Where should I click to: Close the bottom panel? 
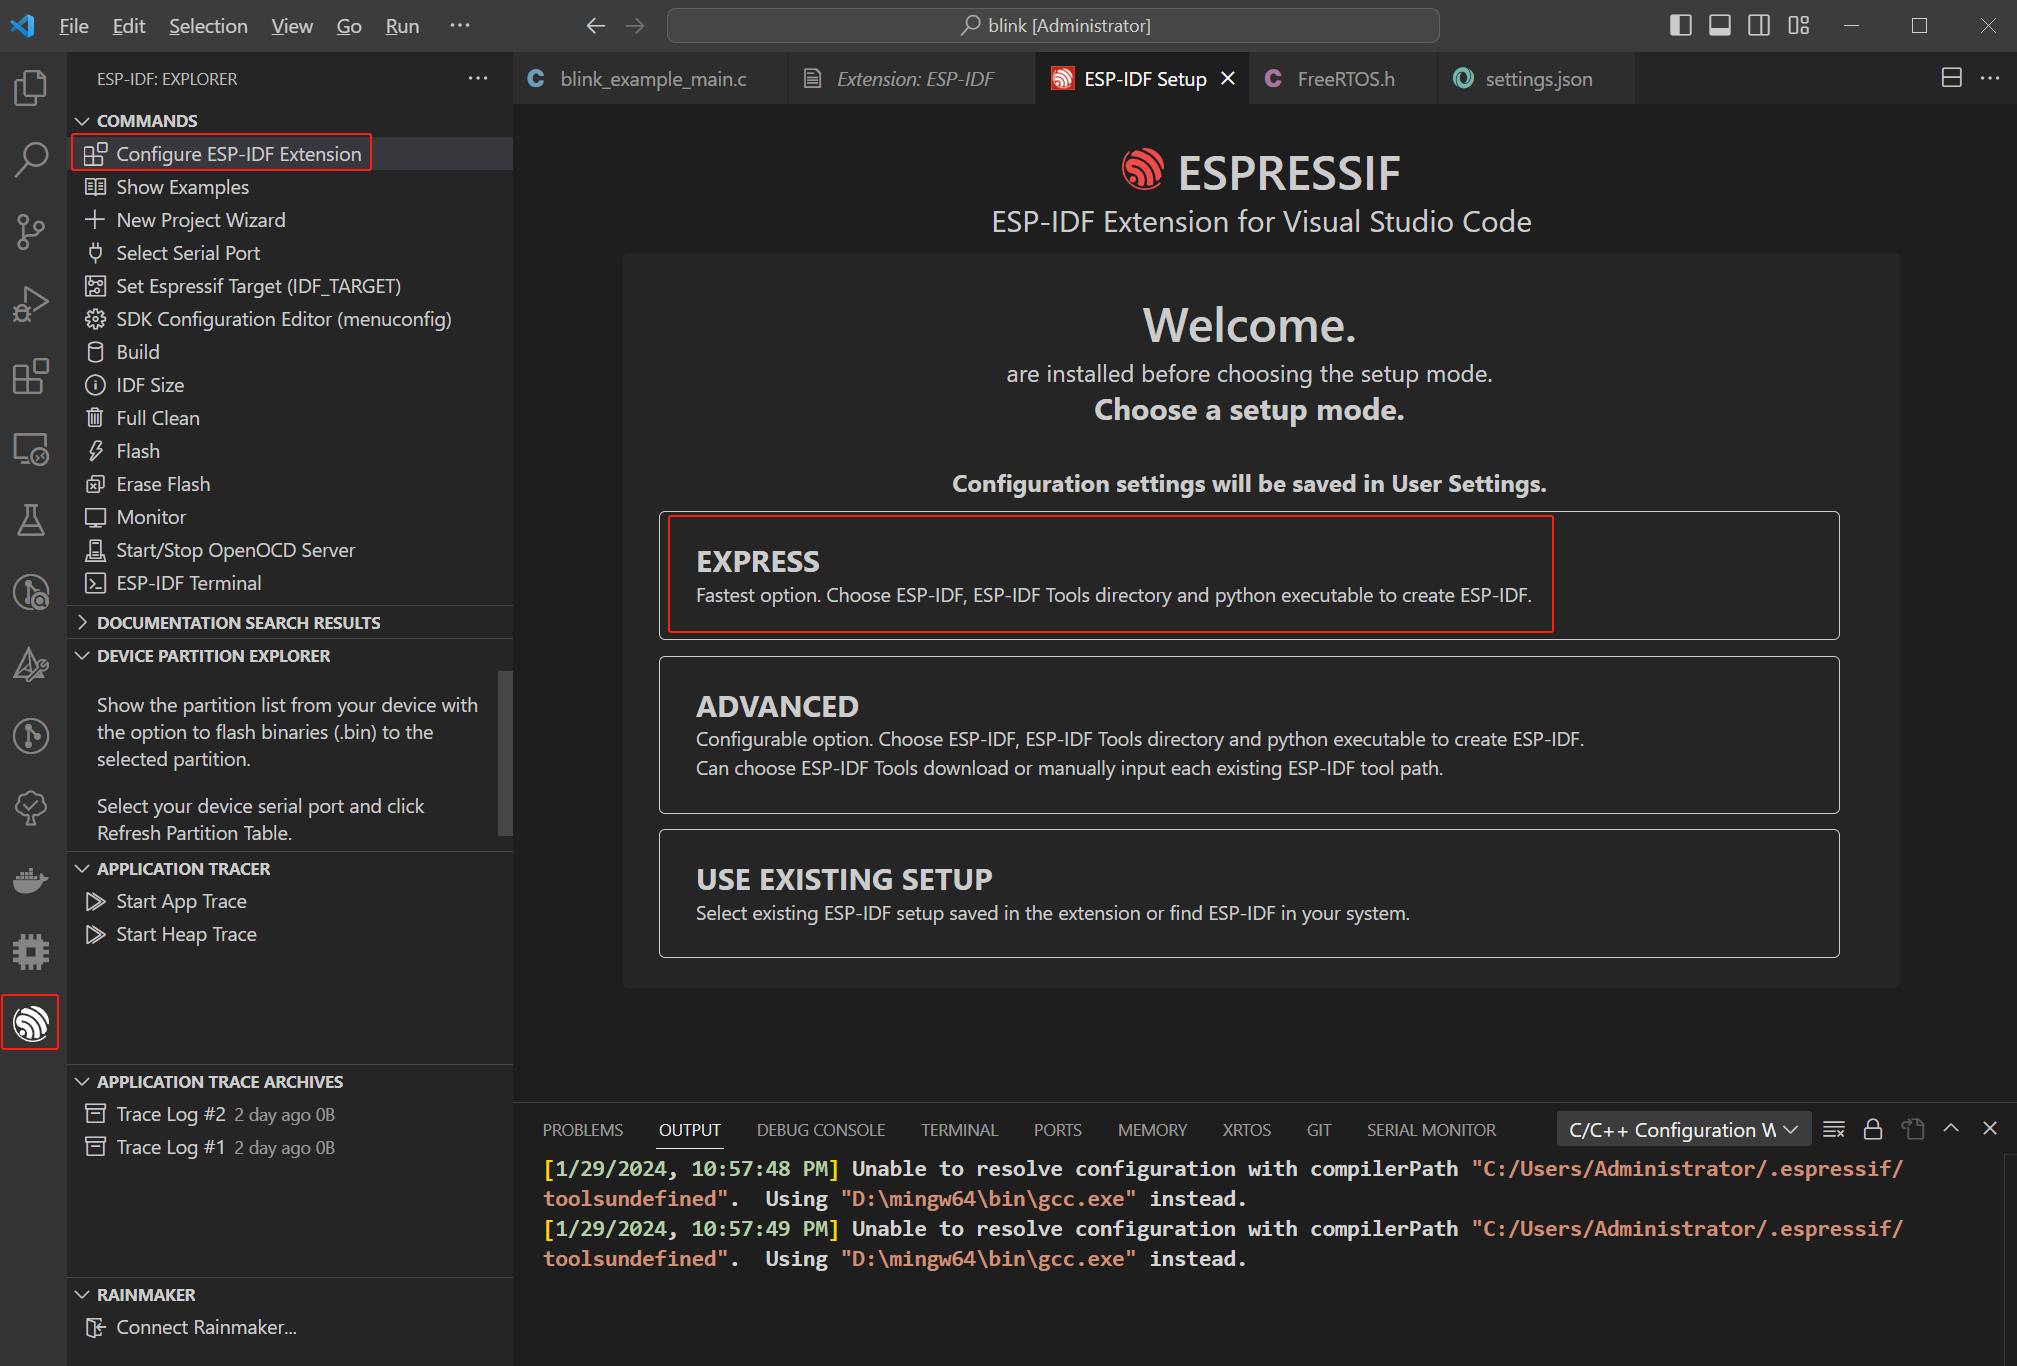tap(1990, 1128)
